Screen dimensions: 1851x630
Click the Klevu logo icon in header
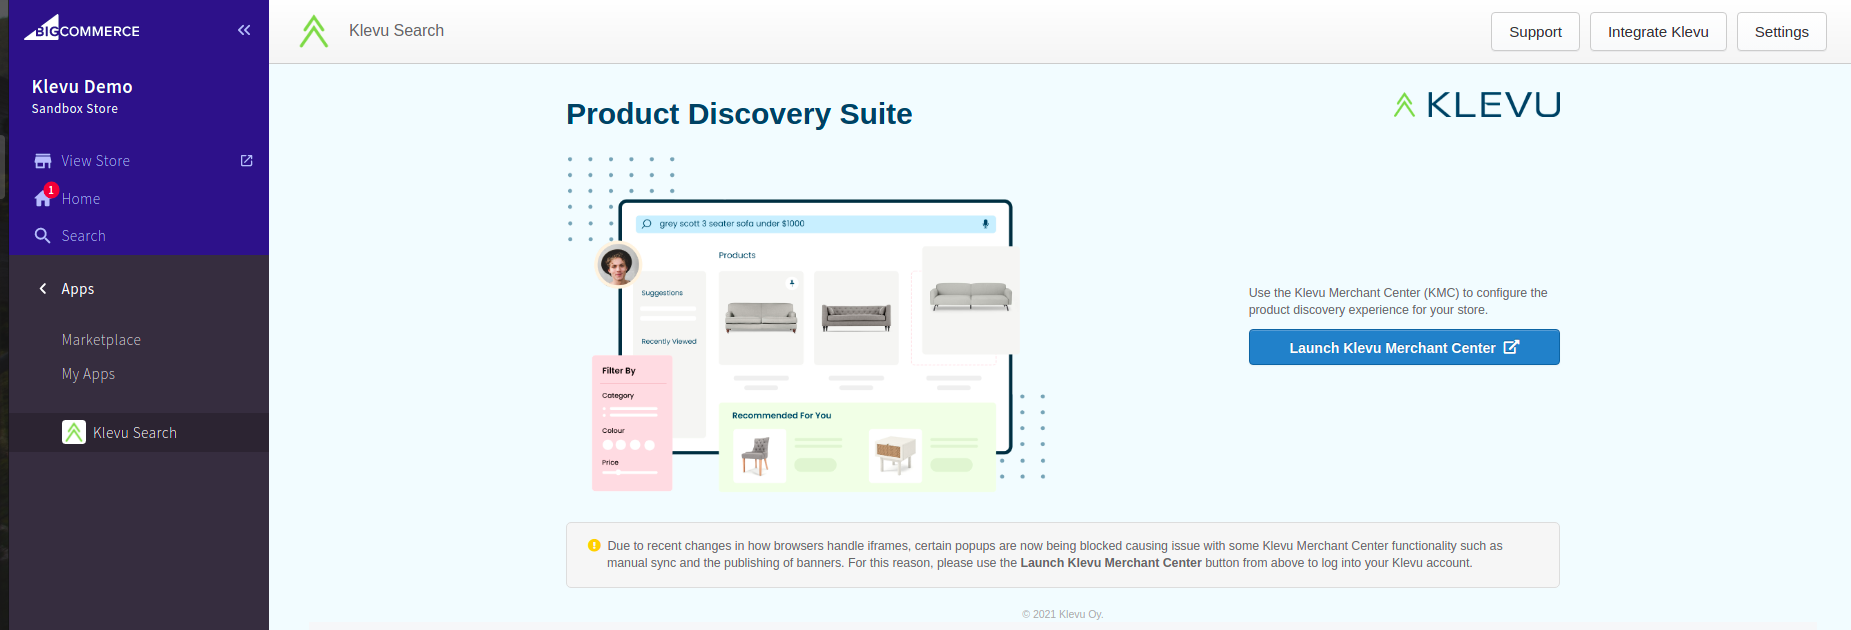[314, 31]
